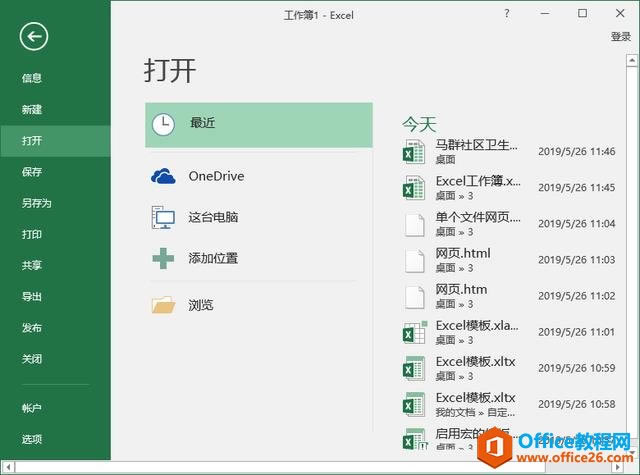Image resolution: width=640 pixels, height=475 pixels.
Task: Click horizontal scrollbar left arrow
Action: [x=8, y=467]
